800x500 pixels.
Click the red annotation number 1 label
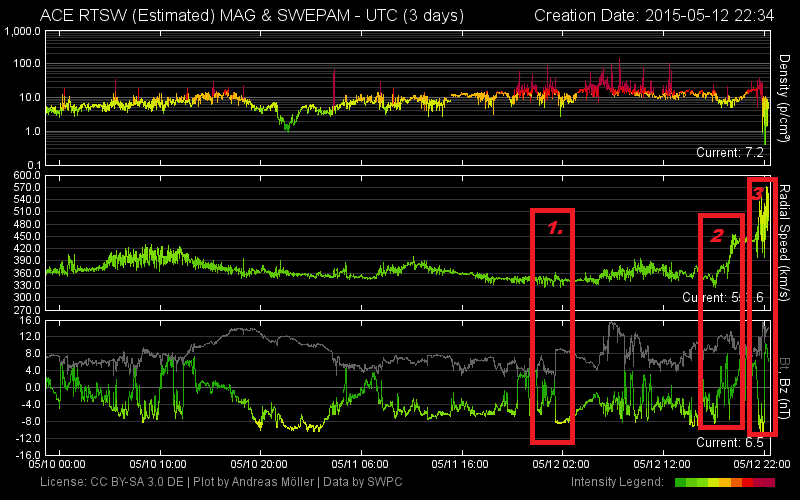555,229
